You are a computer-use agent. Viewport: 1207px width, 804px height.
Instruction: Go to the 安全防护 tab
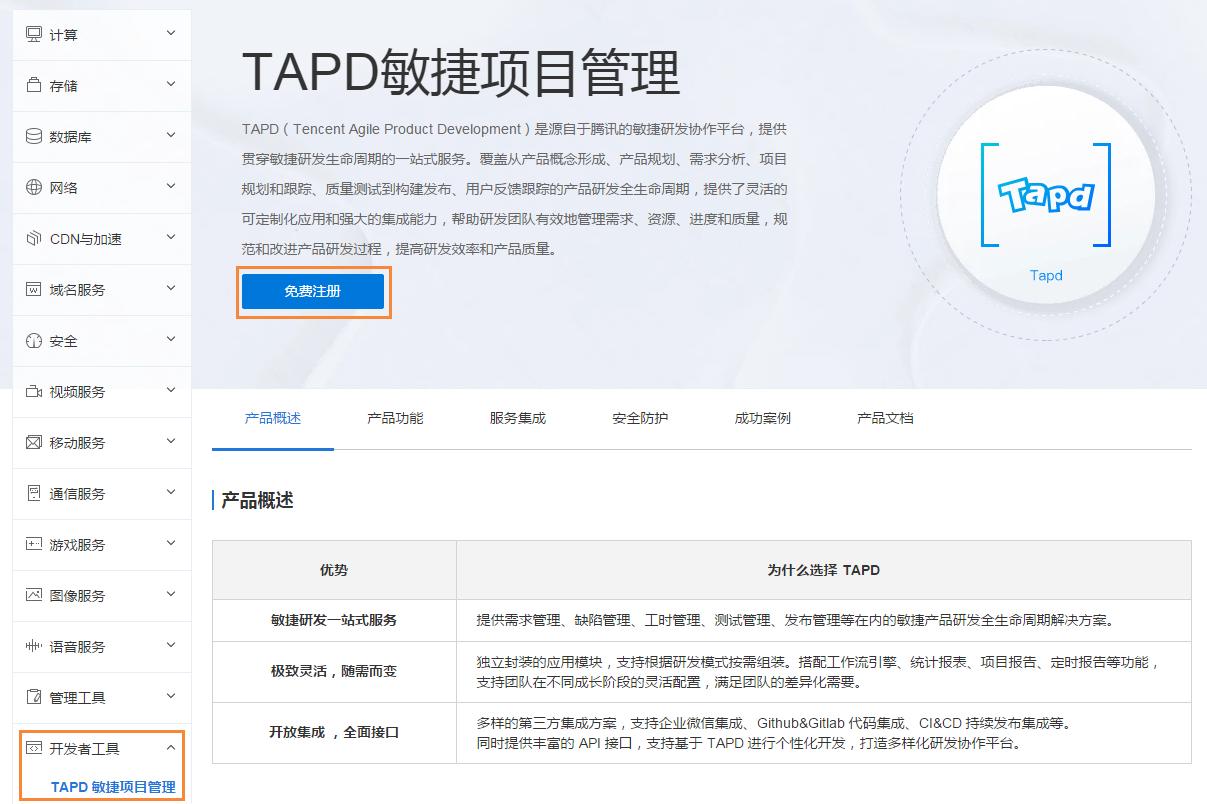(640, 418)
